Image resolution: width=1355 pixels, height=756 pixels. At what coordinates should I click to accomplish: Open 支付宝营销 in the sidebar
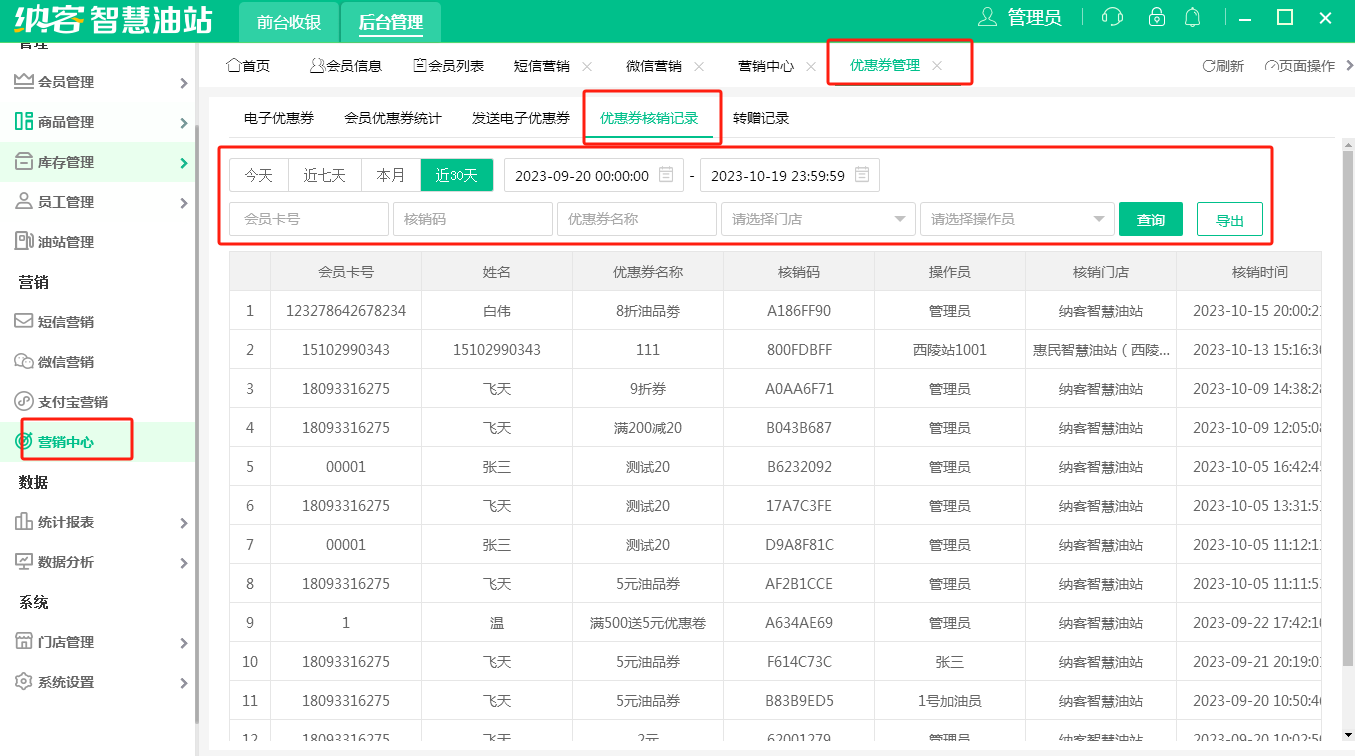(72, 402)
